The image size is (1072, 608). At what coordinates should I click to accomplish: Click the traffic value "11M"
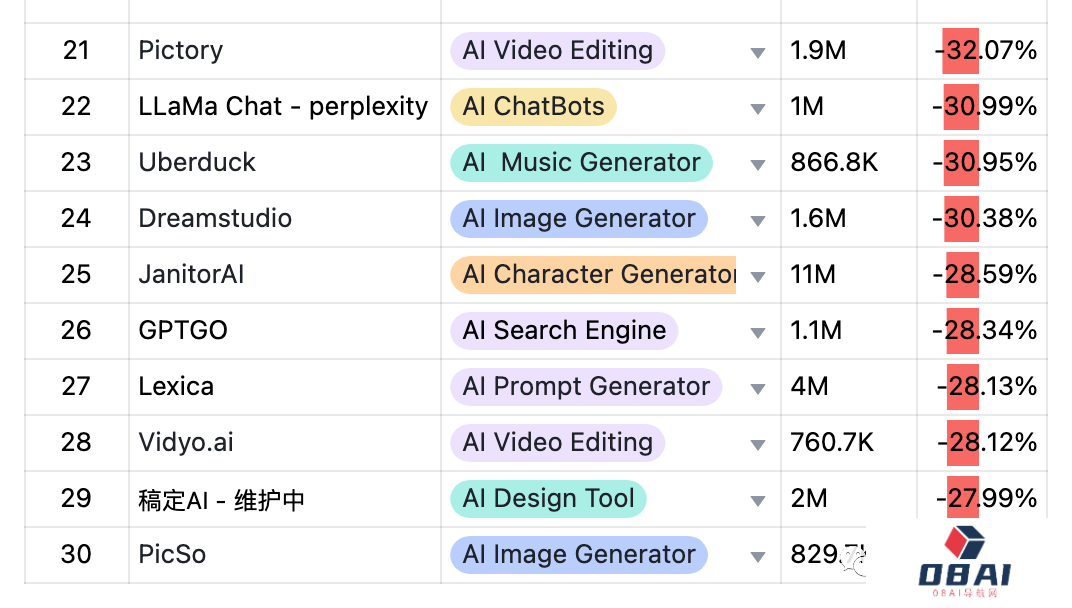point(813,275)
